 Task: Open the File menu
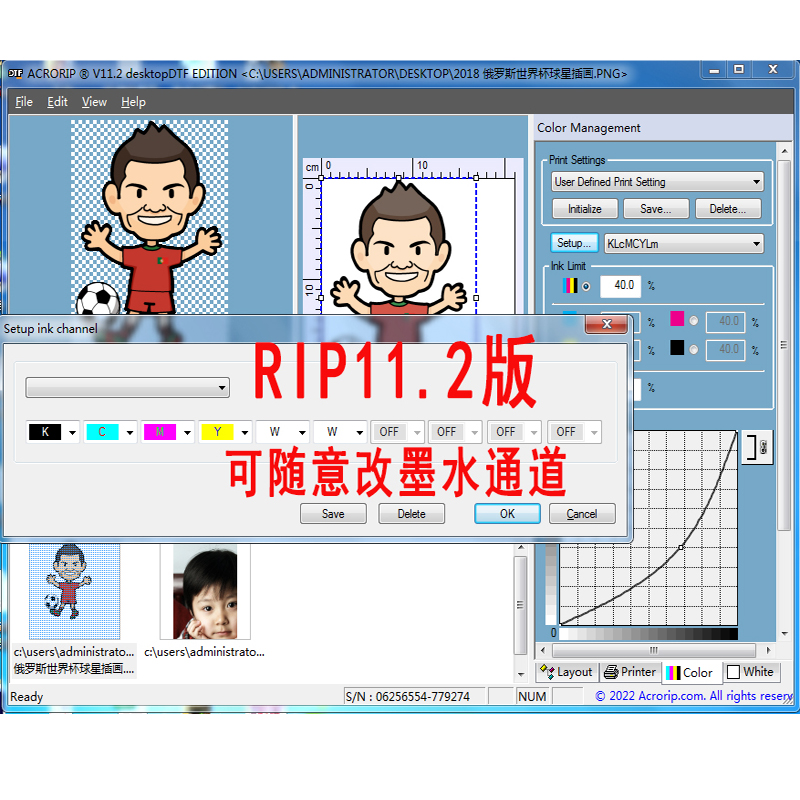click(x=23, y=102)
